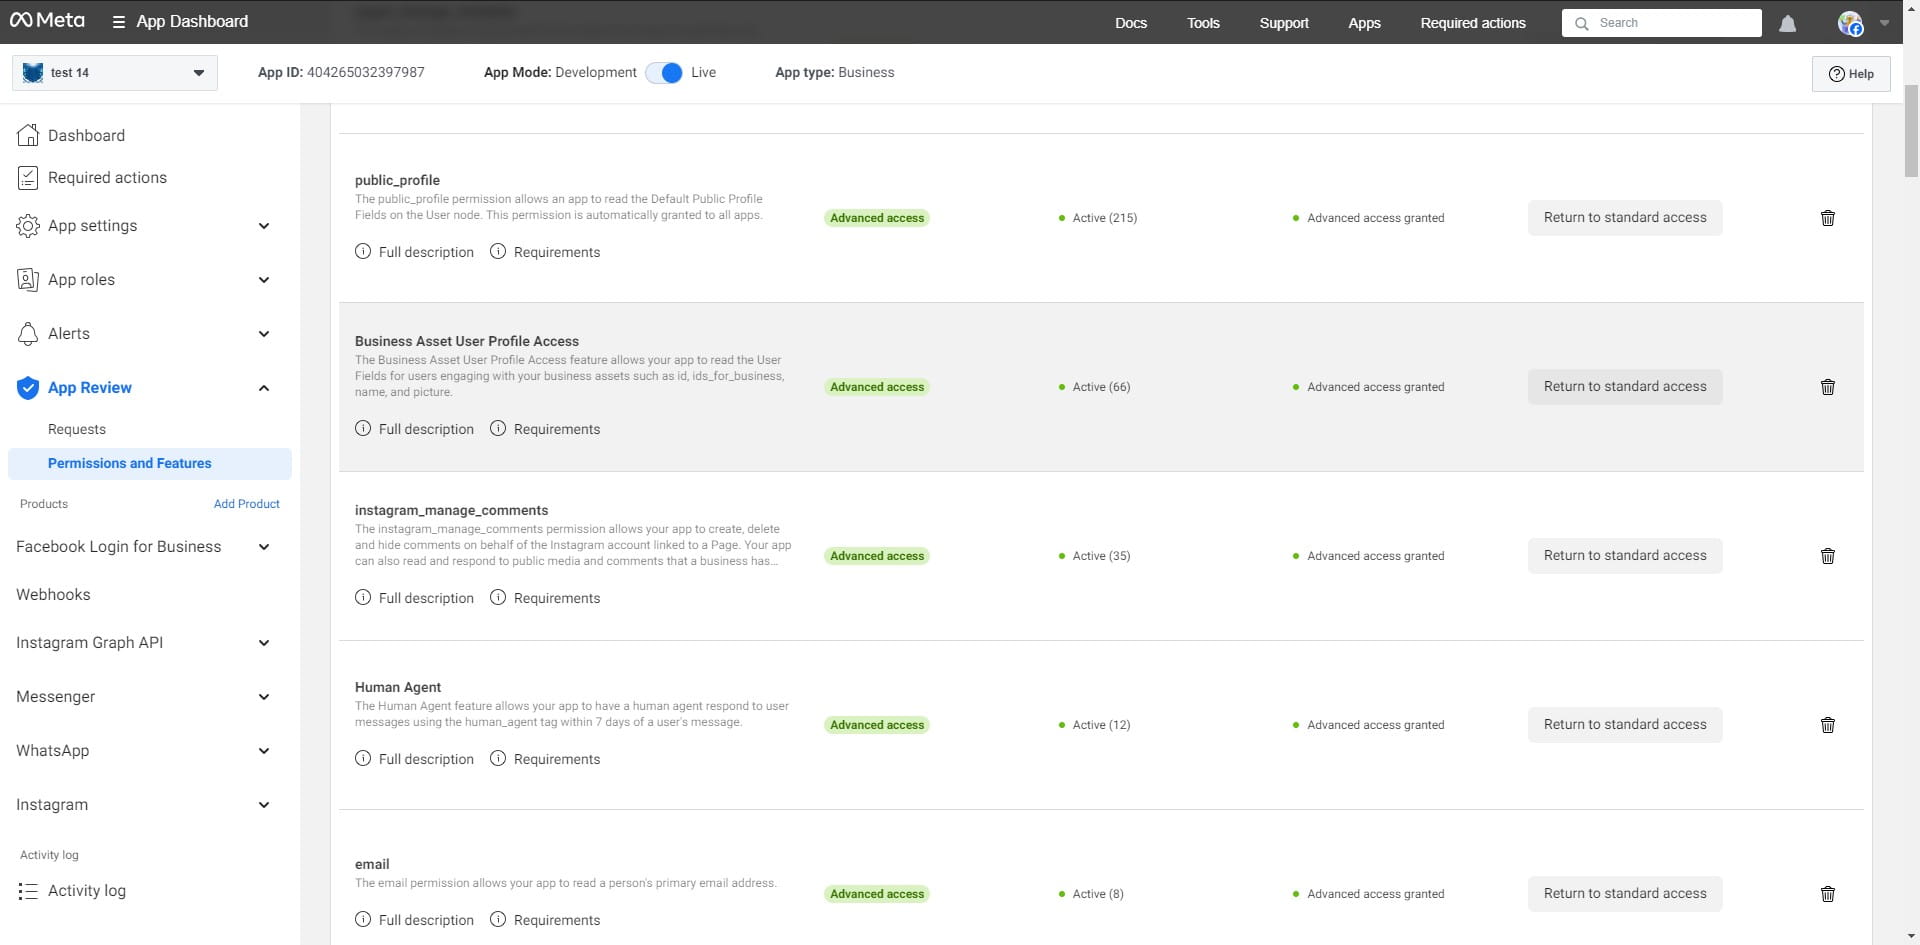Expand the WhatsApp product menu
The image size is (1920, 945).
[263, 751]
